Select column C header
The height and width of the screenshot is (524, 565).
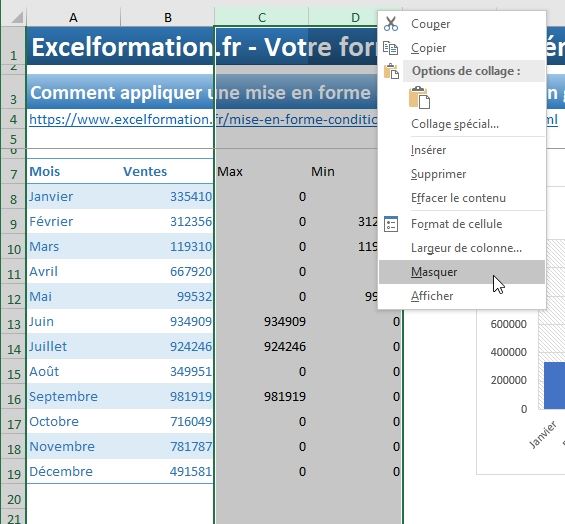pyautogui.click(x=262, y=17)
